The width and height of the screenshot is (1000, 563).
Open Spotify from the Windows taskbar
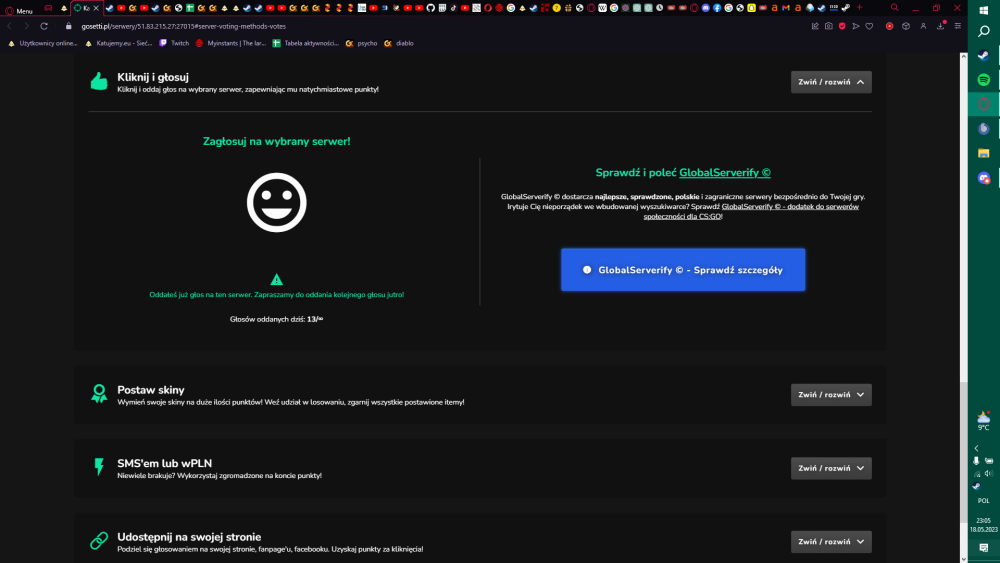pyautogui.click(x=983, y=80)
